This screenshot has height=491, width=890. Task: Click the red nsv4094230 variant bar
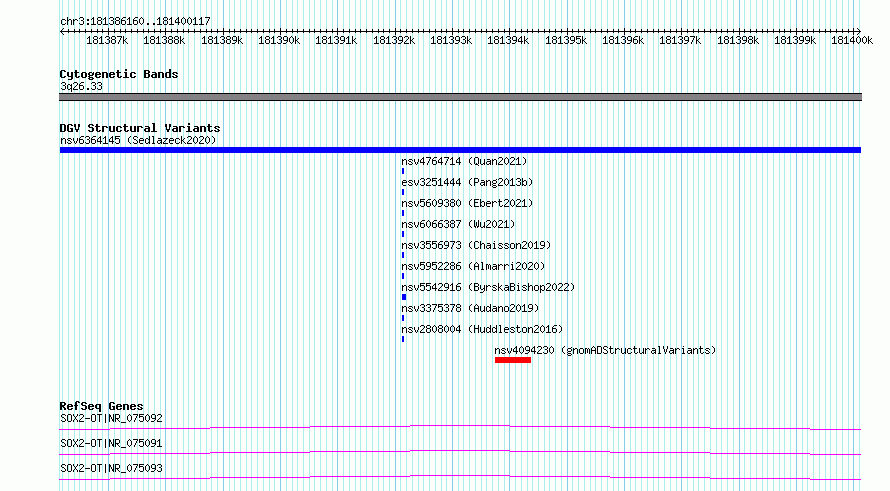513,360
